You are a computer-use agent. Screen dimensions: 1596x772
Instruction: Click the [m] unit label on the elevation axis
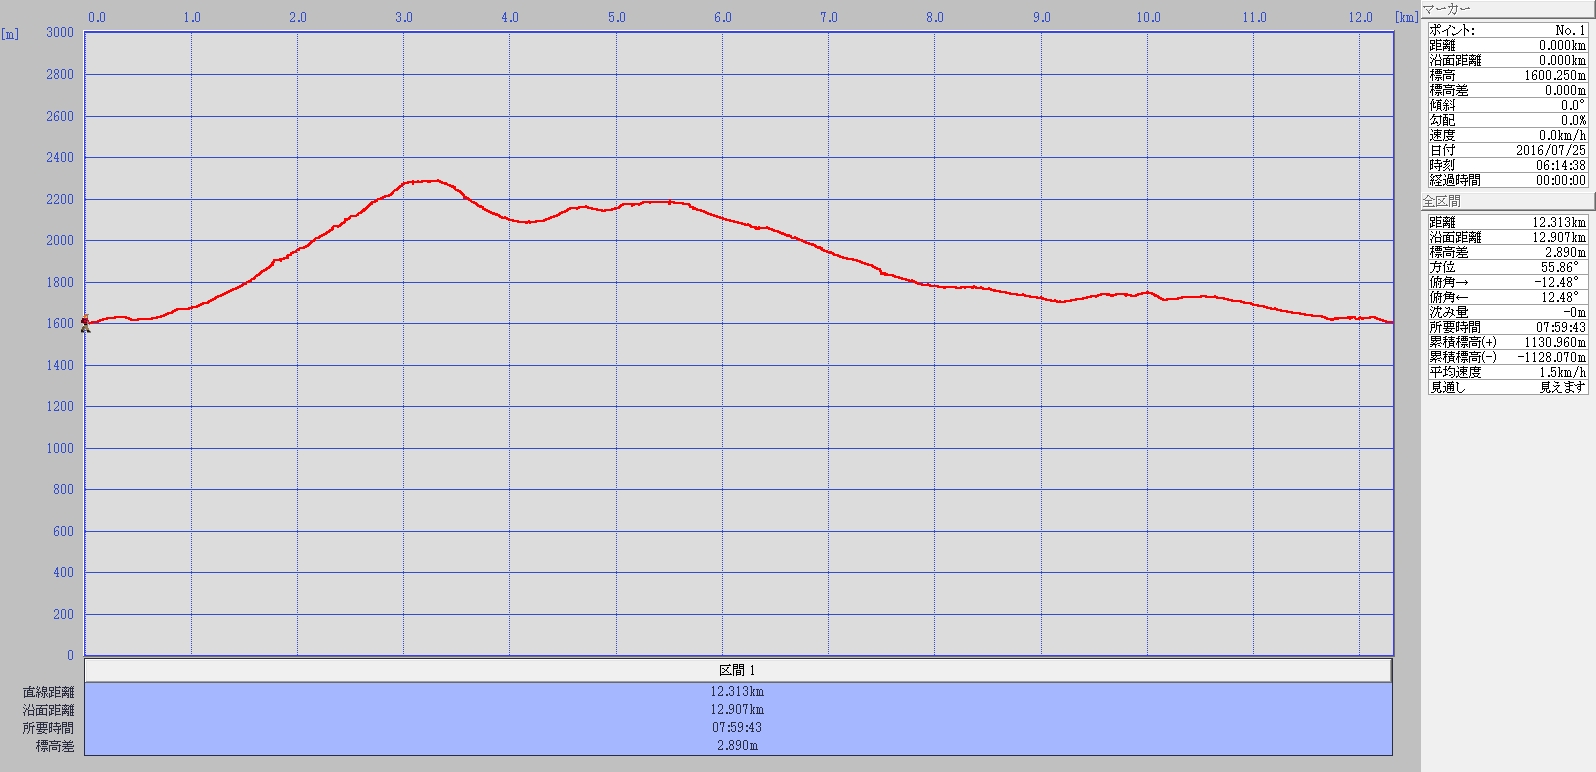[x=10, y=34]
